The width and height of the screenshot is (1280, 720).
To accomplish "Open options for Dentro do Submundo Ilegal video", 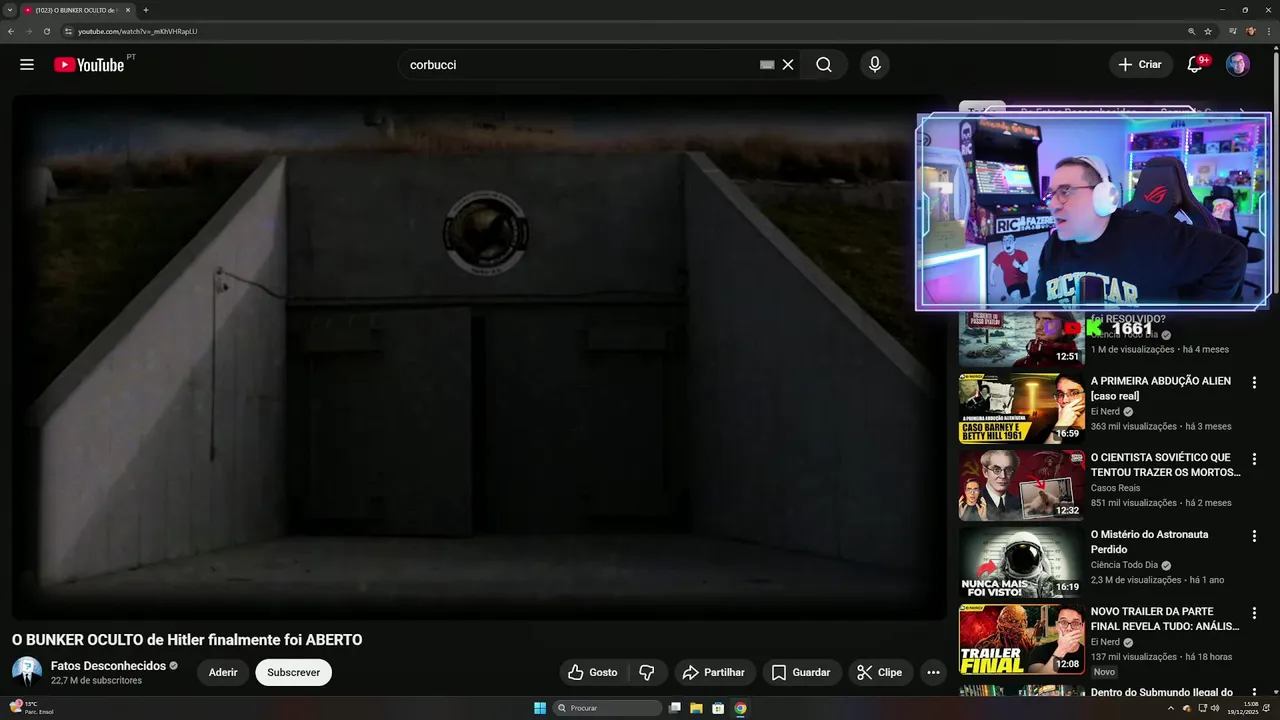I will point(1254,690).
